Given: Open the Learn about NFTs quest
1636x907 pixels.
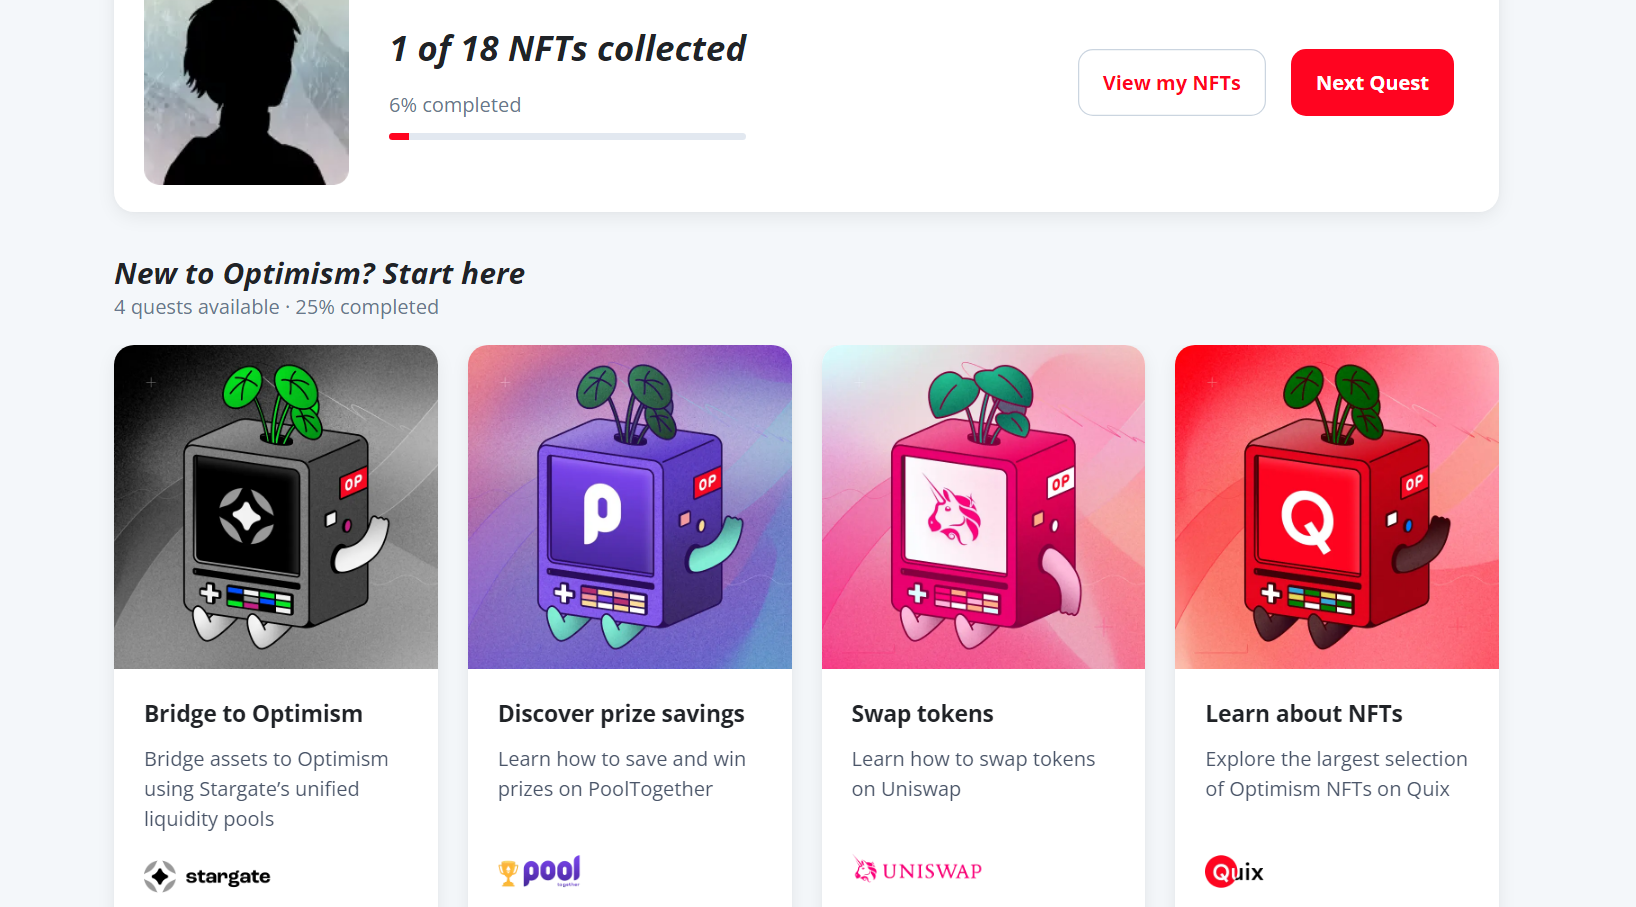Looking at the screenshot, I should (1304, 714).
